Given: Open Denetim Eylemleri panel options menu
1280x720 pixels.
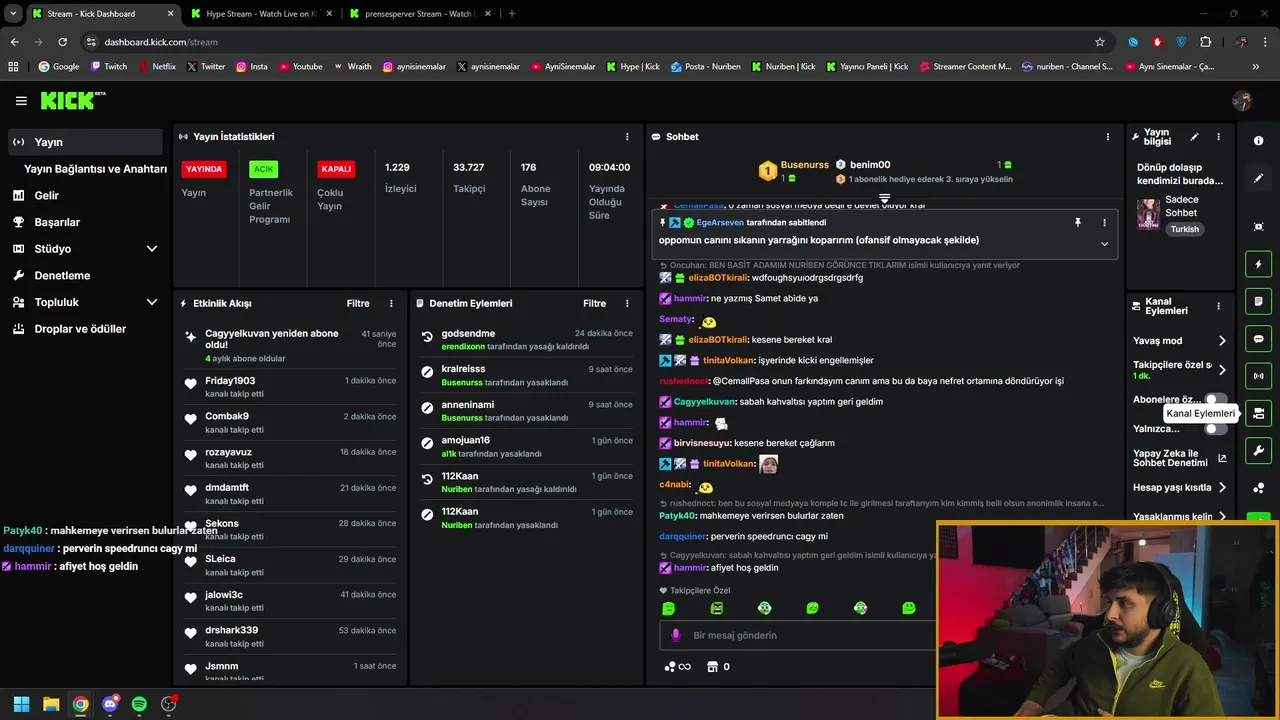Looking at the screenshot, I should (x=627, y=303).
